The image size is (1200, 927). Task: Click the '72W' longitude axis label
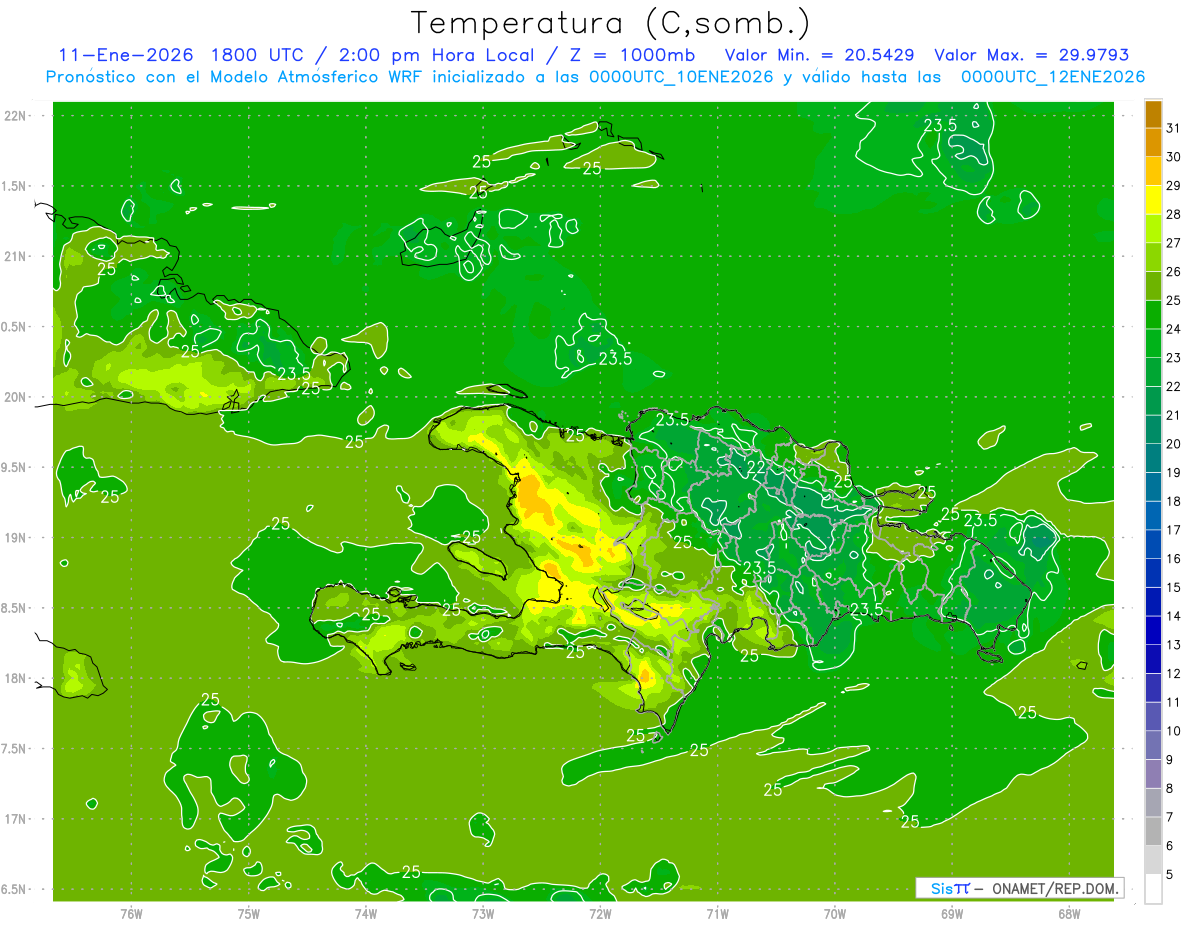[x=600, y=913]
